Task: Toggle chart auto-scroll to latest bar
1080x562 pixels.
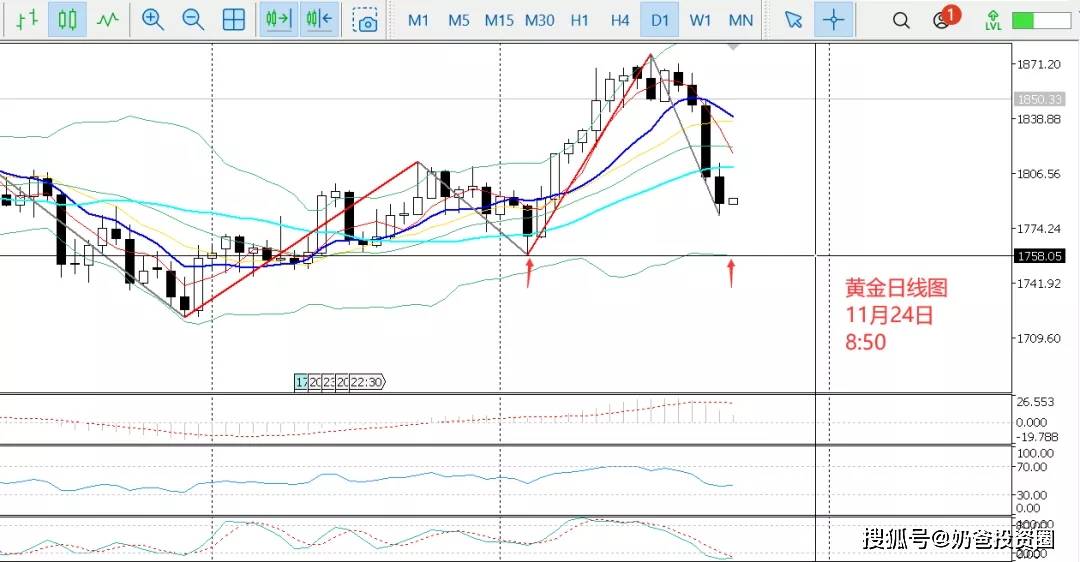Action: click(278, 19)
